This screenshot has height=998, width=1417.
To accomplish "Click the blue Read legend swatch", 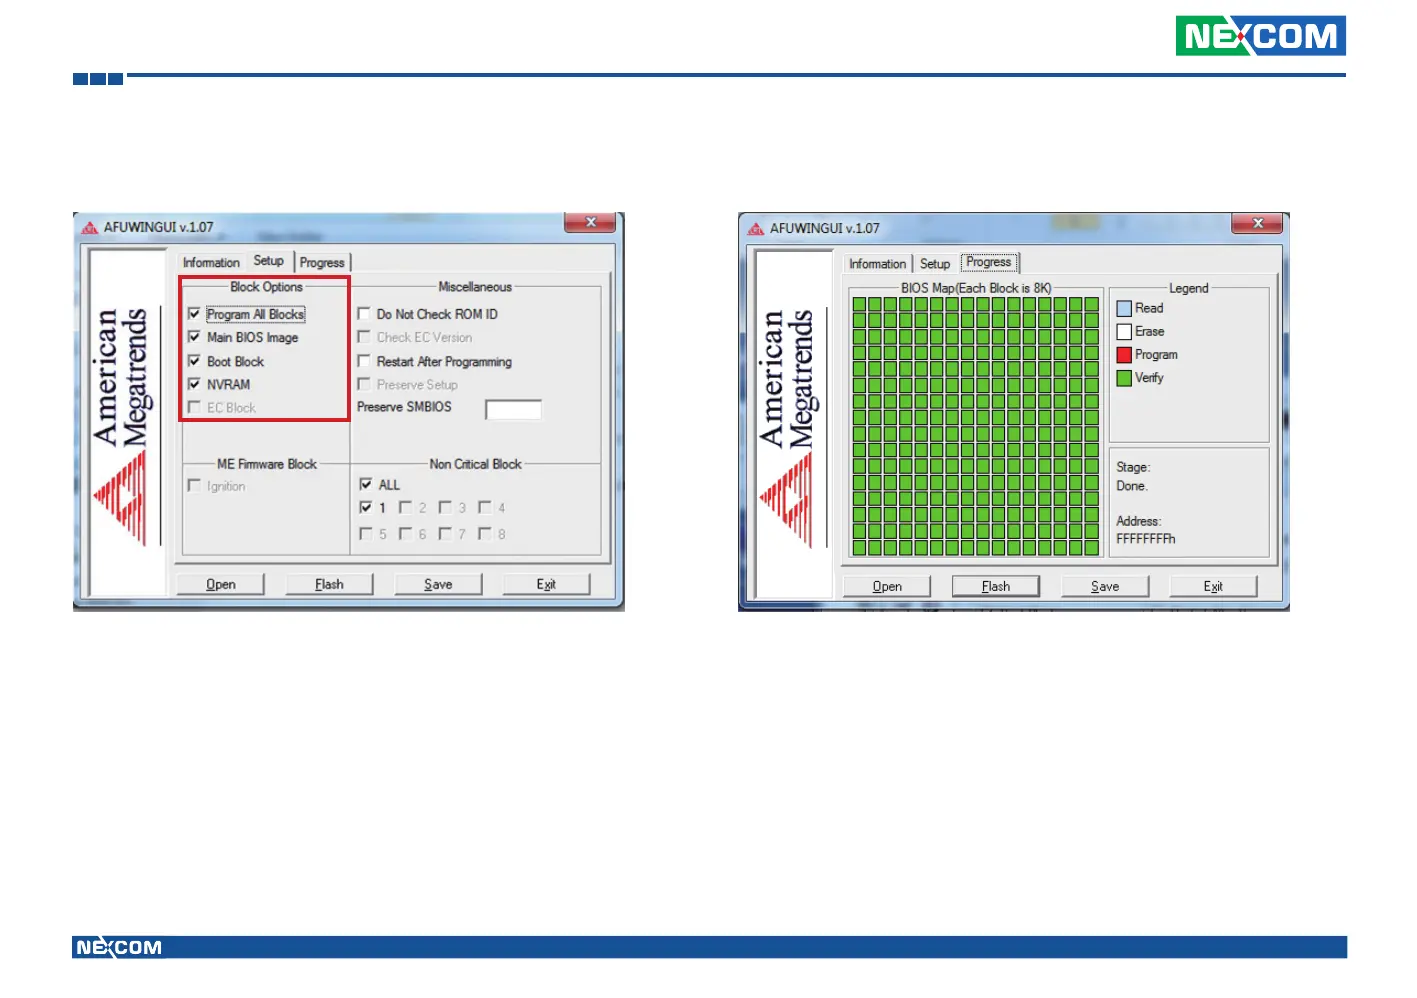I will tap(1124, 309).
